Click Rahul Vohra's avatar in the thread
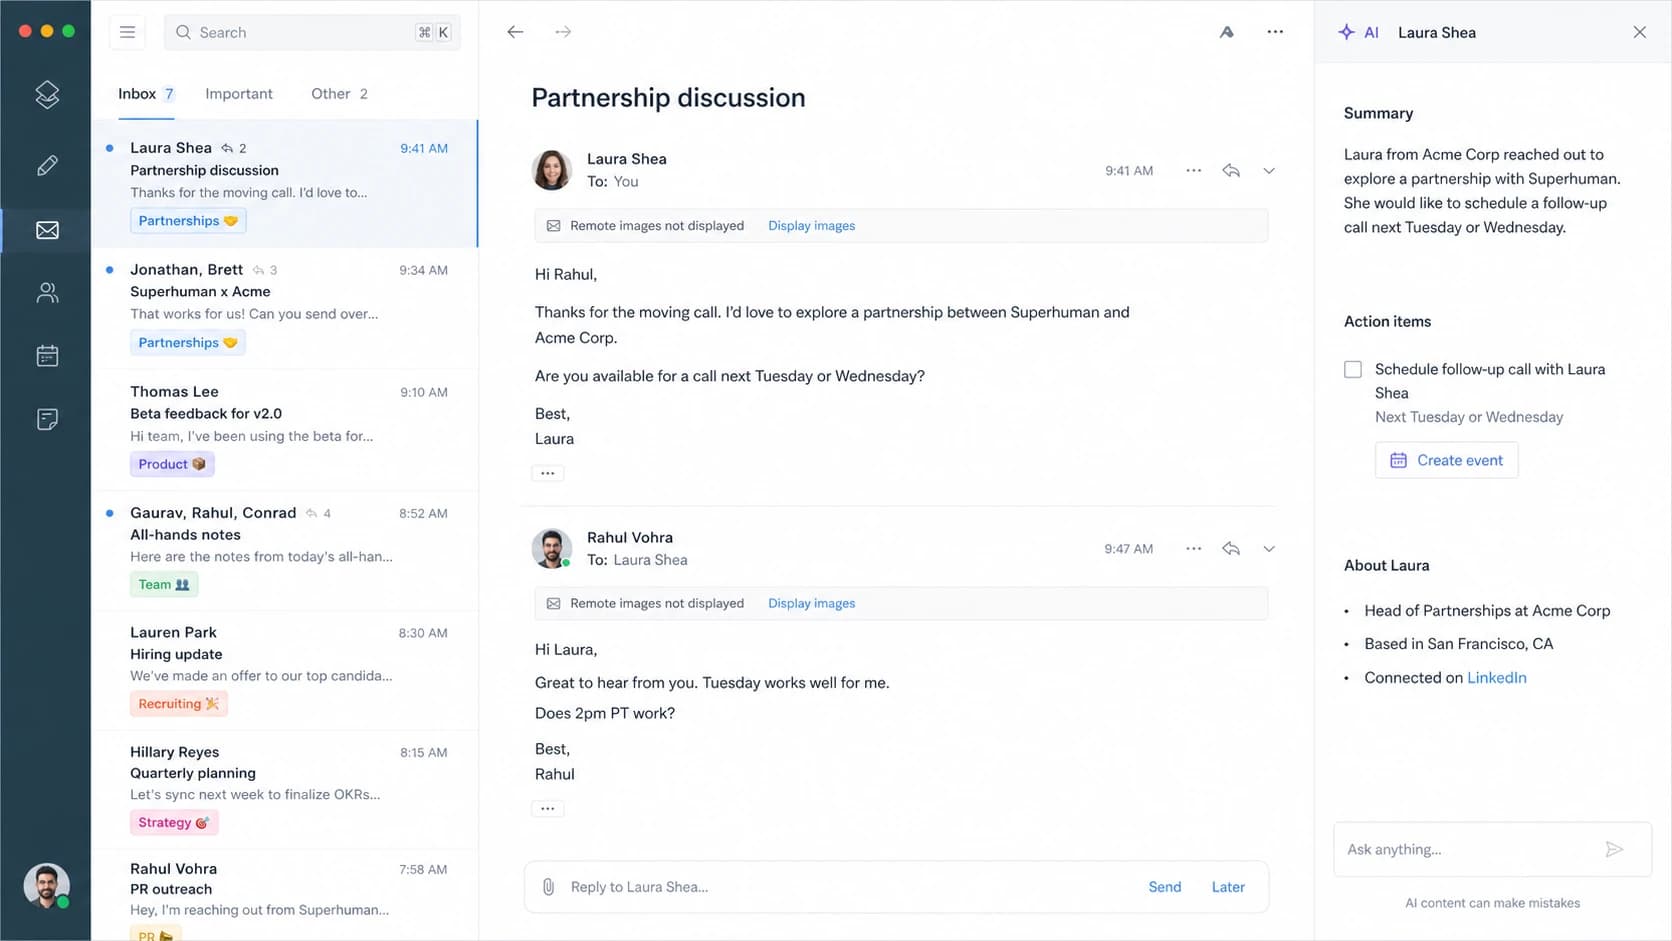 click(552, 548)
